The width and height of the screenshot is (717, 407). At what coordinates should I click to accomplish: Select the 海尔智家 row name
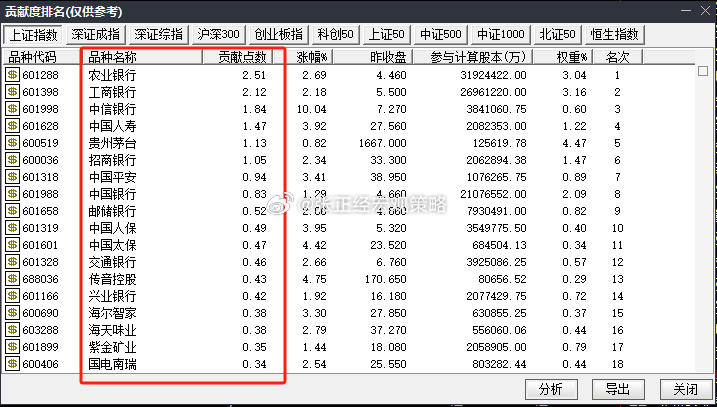click(112, 313)
